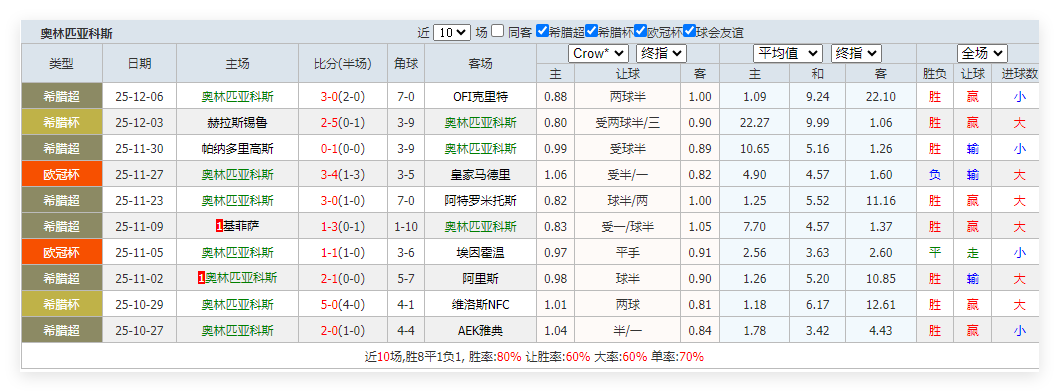
Task: Click the 希腊超 tag on 25-11-30
Action: 61,149
